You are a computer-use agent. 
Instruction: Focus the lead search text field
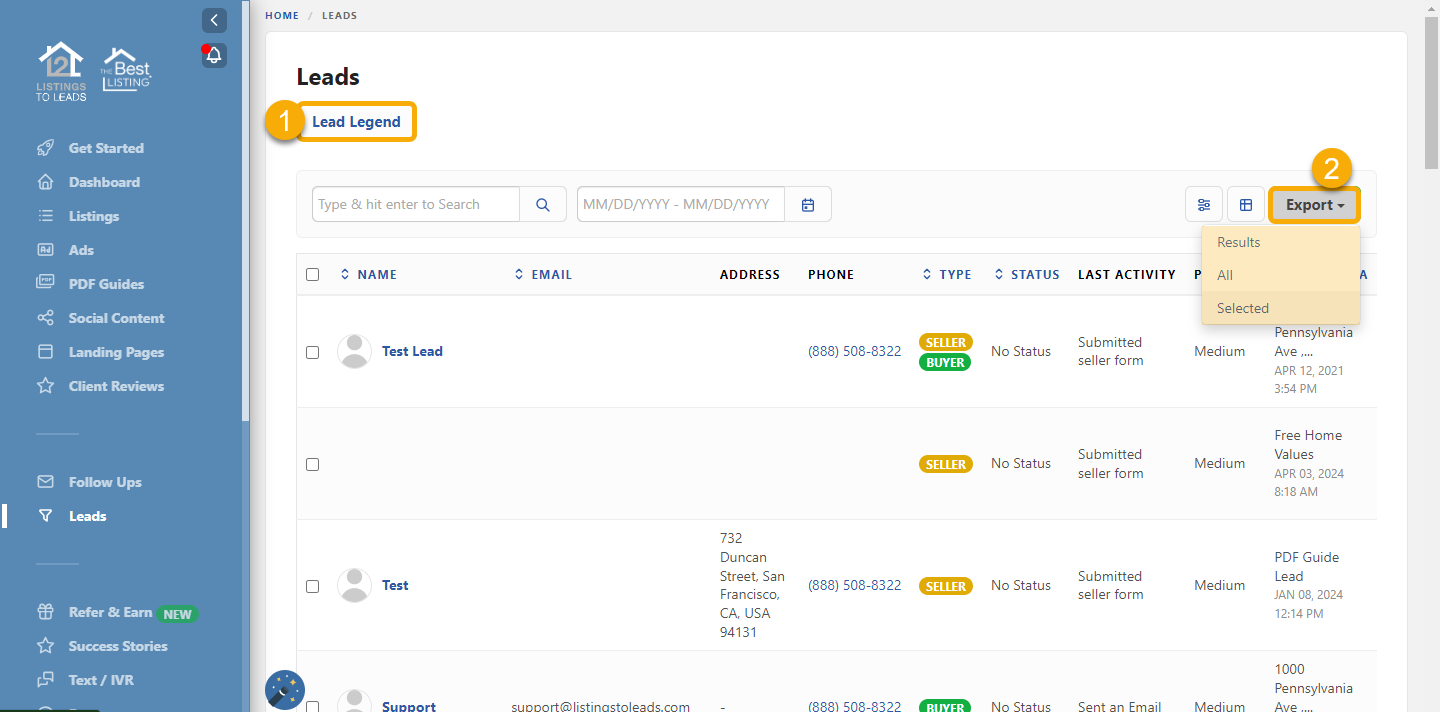pos(415,204)
